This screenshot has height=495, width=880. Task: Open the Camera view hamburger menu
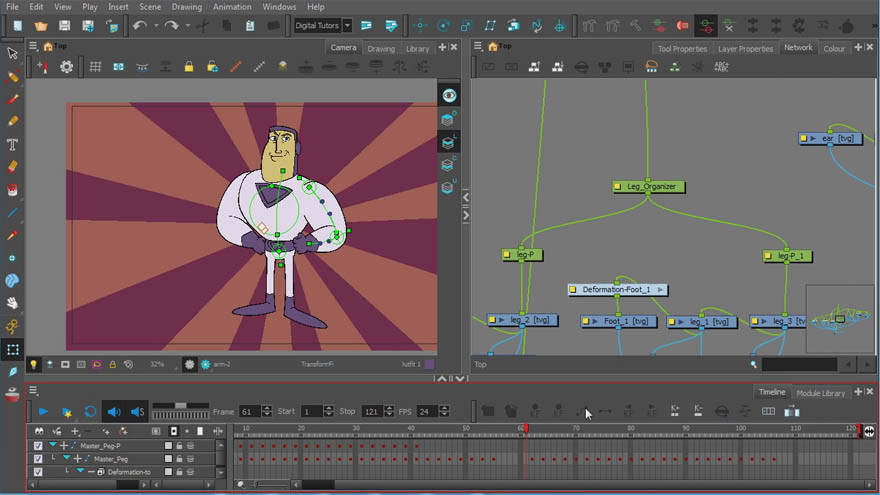[x=33, y=47]
